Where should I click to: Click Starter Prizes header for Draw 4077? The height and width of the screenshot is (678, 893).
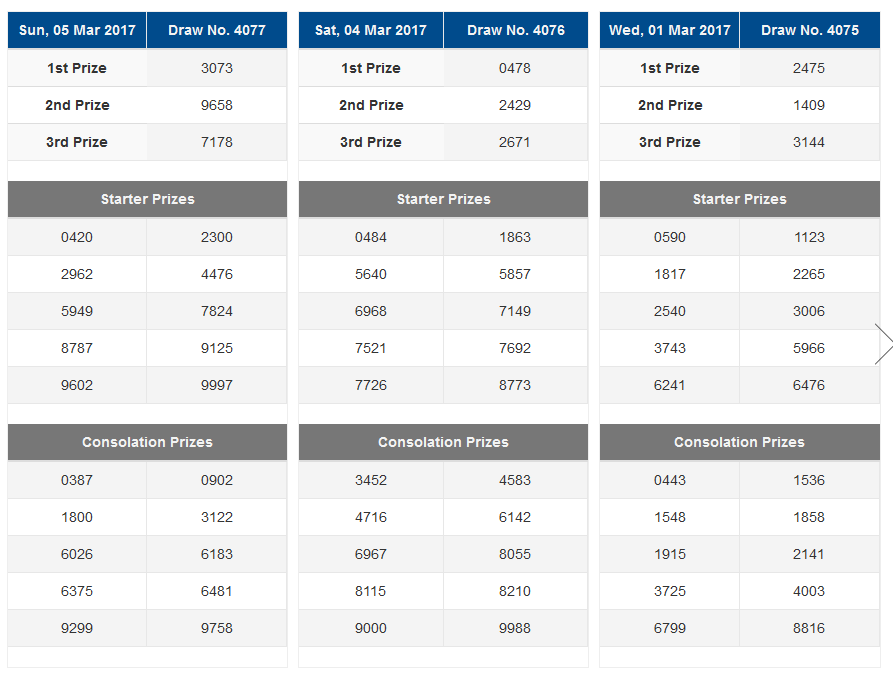(147, 199)
